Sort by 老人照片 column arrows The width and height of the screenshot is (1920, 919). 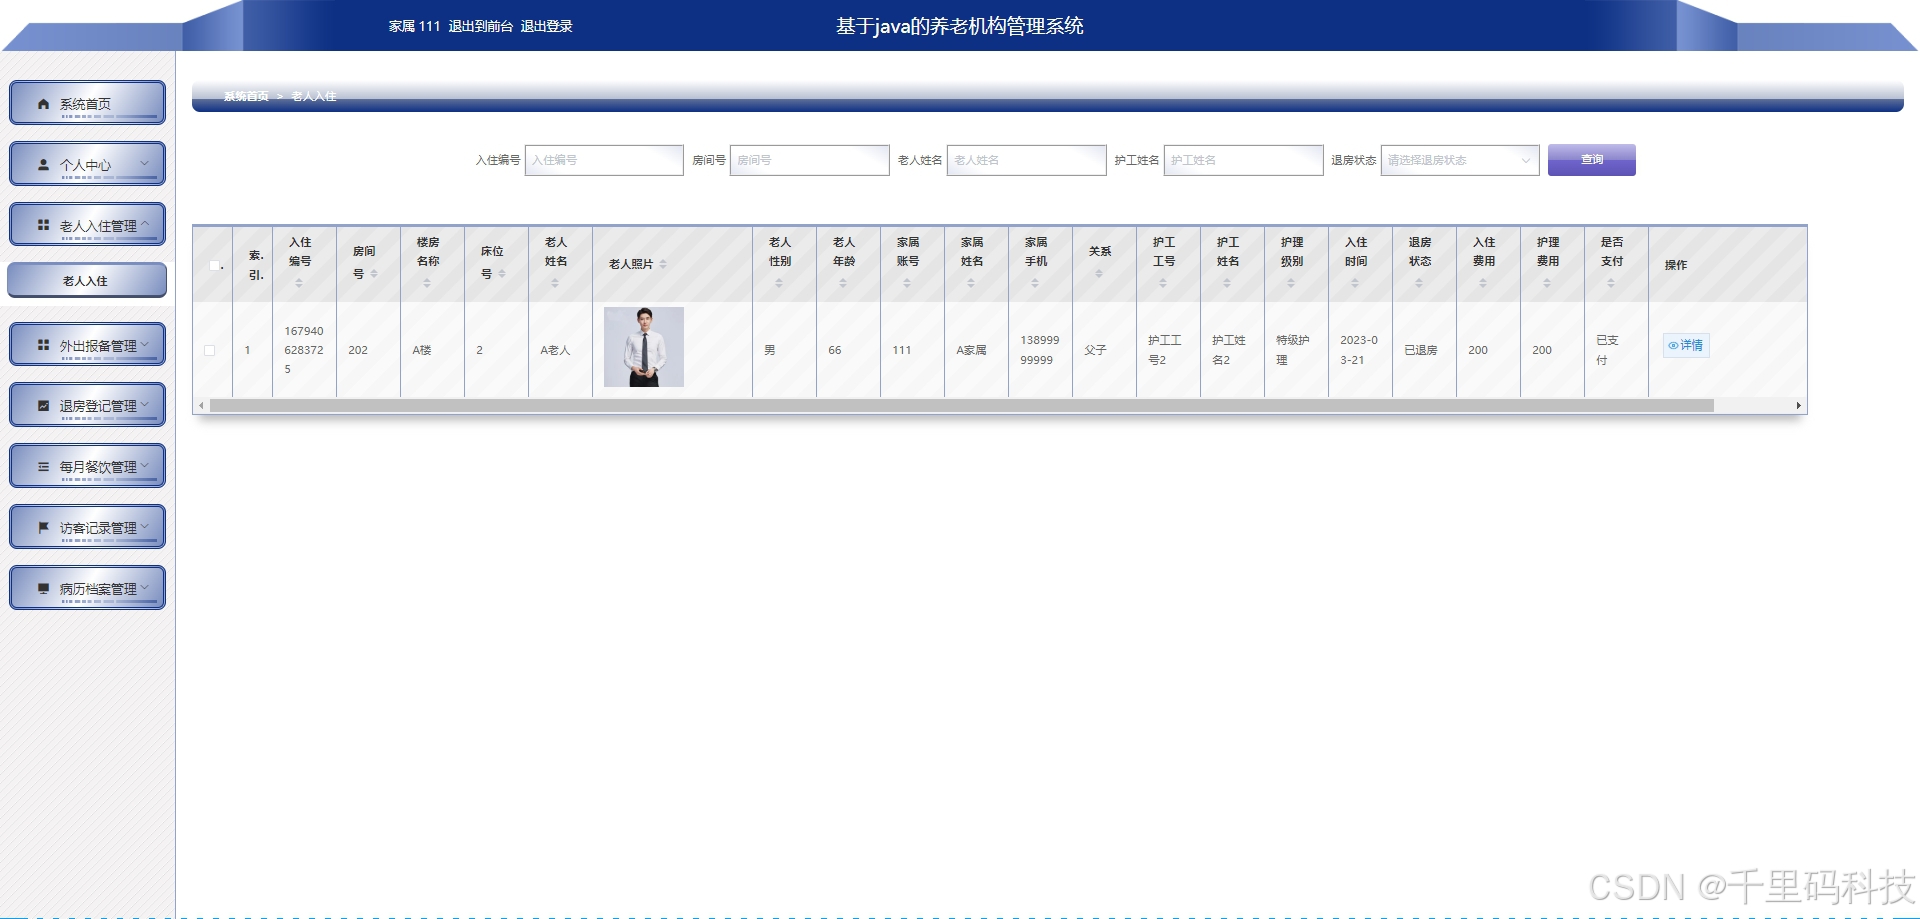point(663,264)
